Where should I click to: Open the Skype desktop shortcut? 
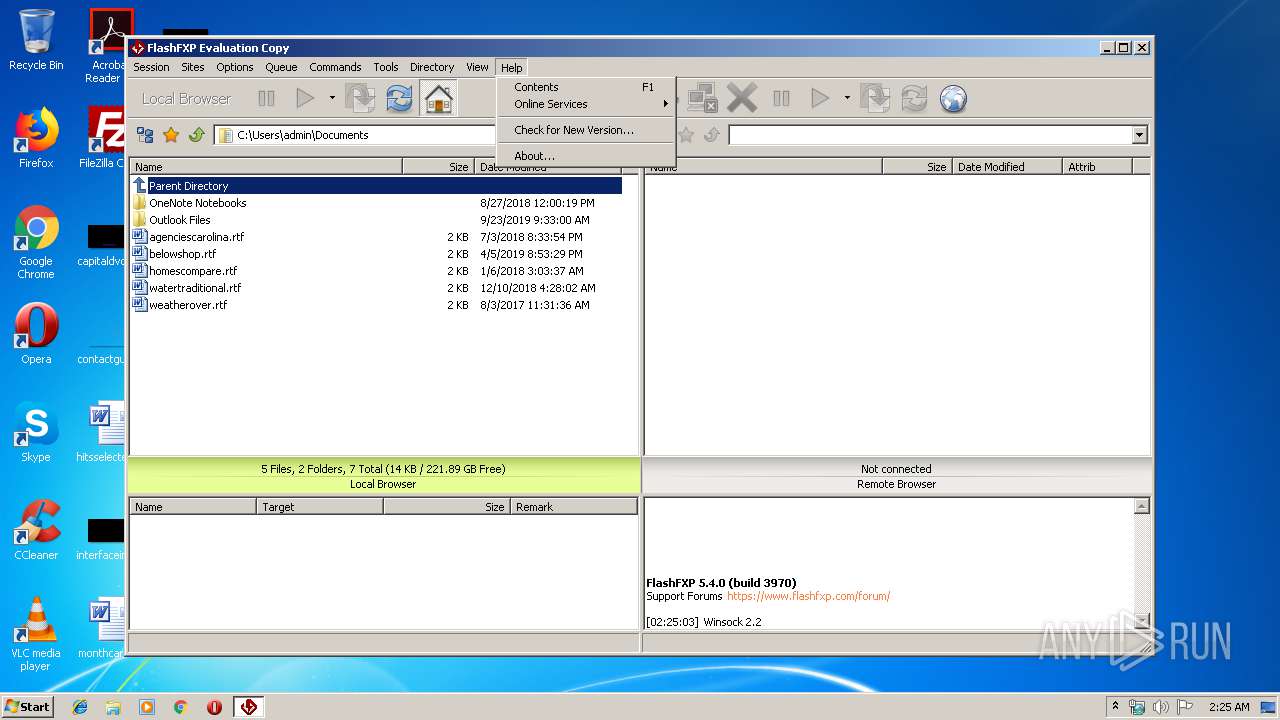pyautogui.click(x=36, y=433)
